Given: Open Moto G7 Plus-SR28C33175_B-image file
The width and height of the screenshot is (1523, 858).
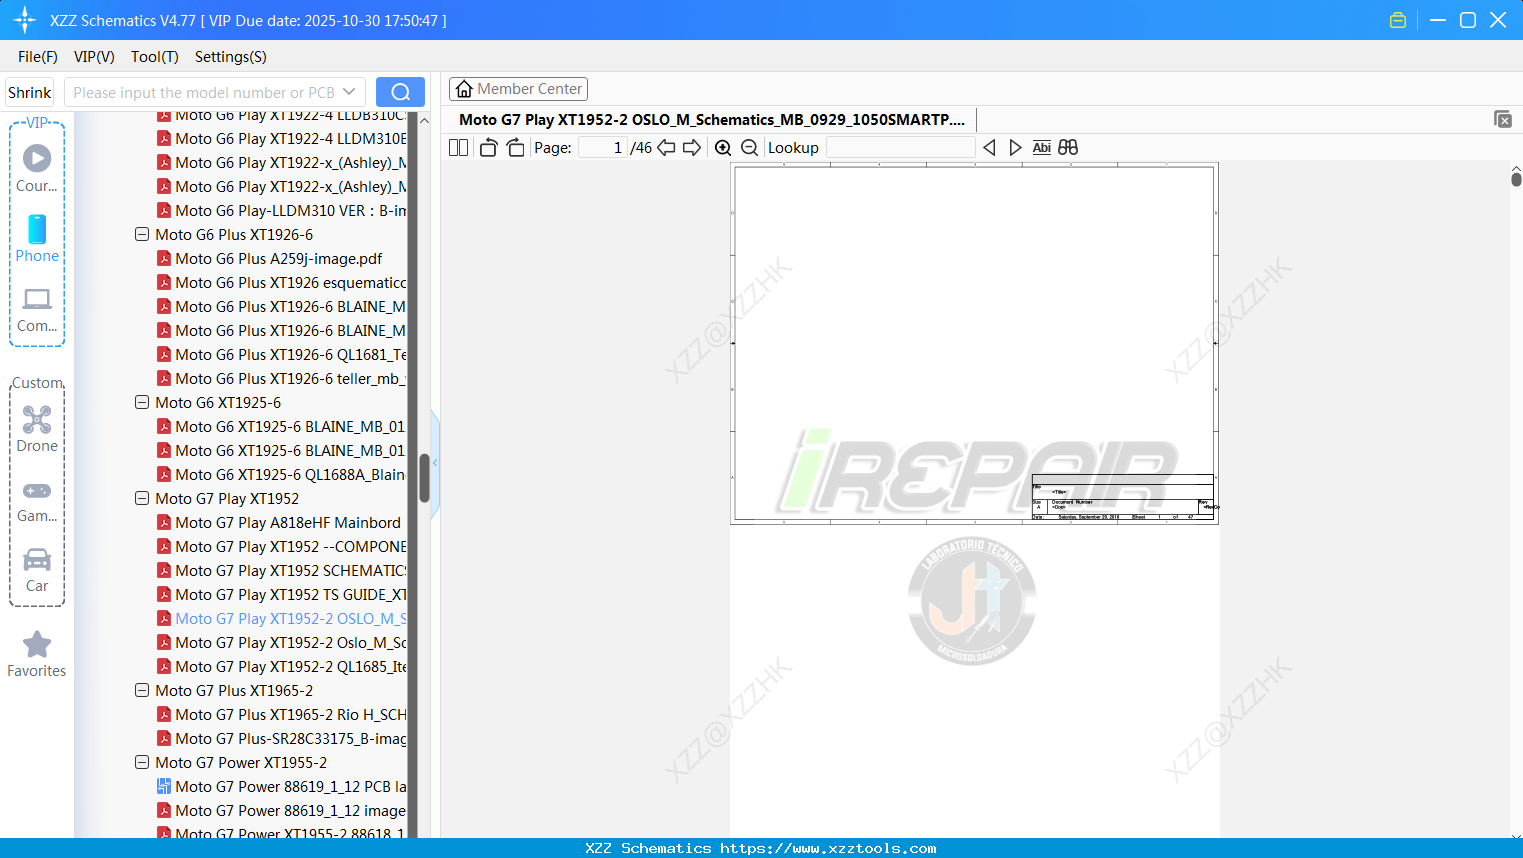Looking at the screenshot, I should 282,739.
